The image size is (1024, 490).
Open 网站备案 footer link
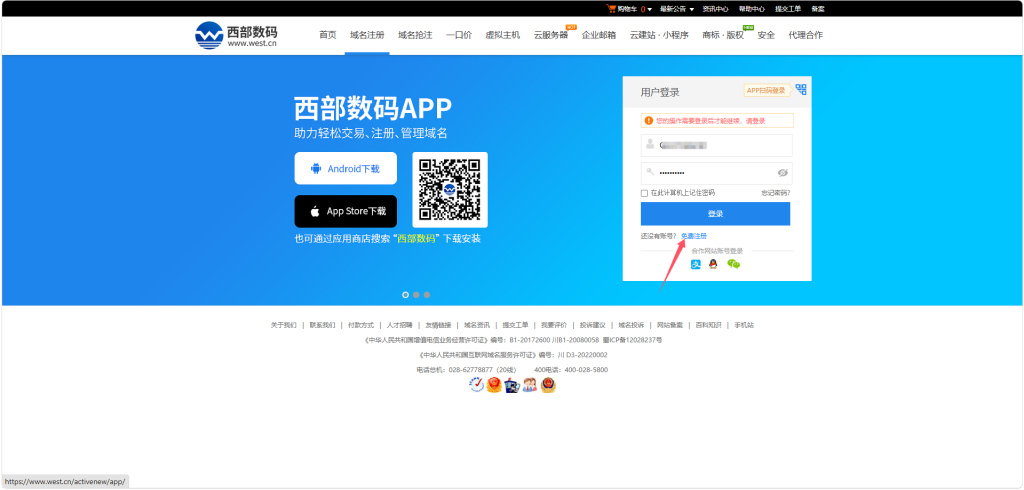[x=670, y=325]
